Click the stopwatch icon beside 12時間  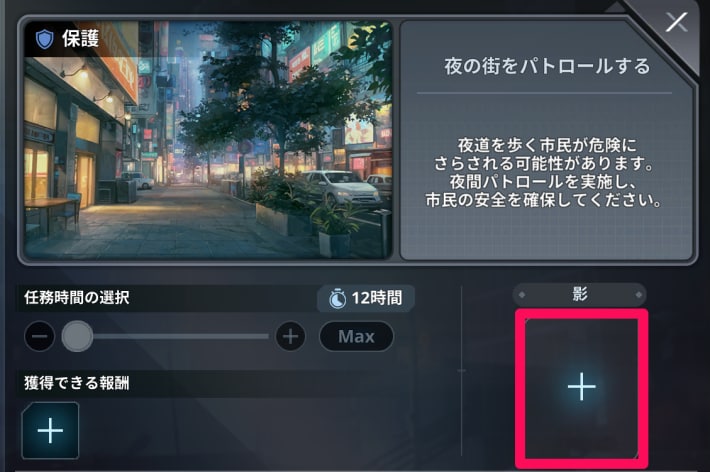(337, 299)
